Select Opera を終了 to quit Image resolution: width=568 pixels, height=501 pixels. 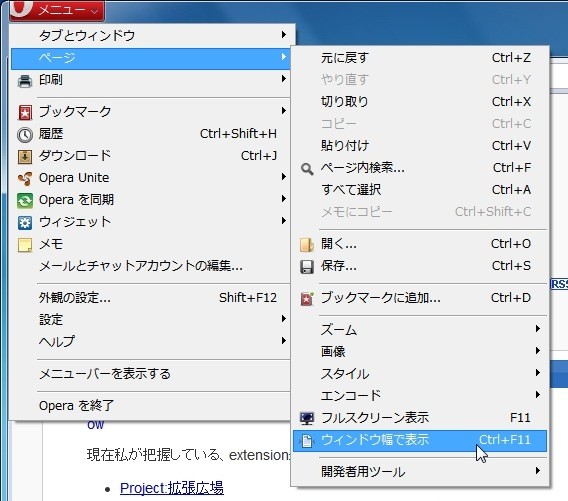click(x=151, y=406)
